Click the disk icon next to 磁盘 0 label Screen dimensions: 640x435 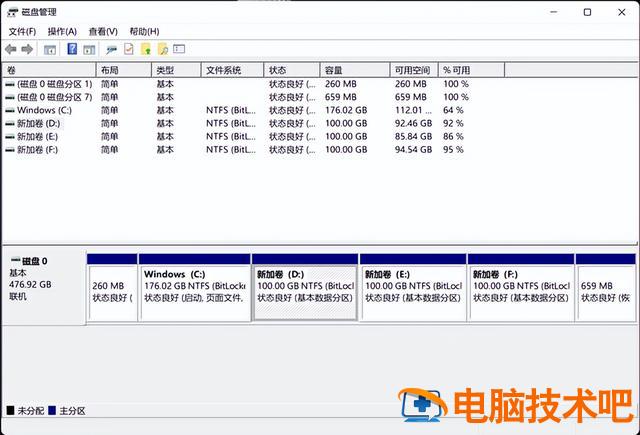pos(16,260)
